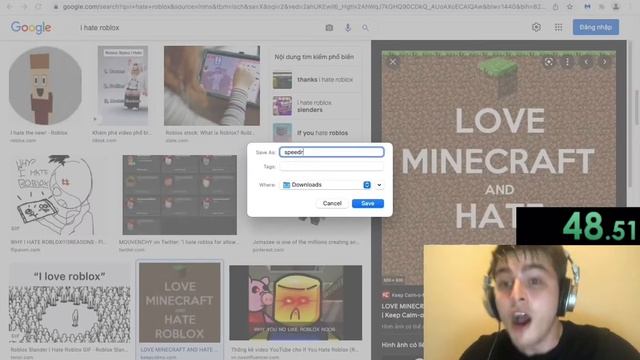This screenshot has width=640, height=360.
Task: Expand the save dialog with chevron arrow
Action: click(x=379, y=185)
